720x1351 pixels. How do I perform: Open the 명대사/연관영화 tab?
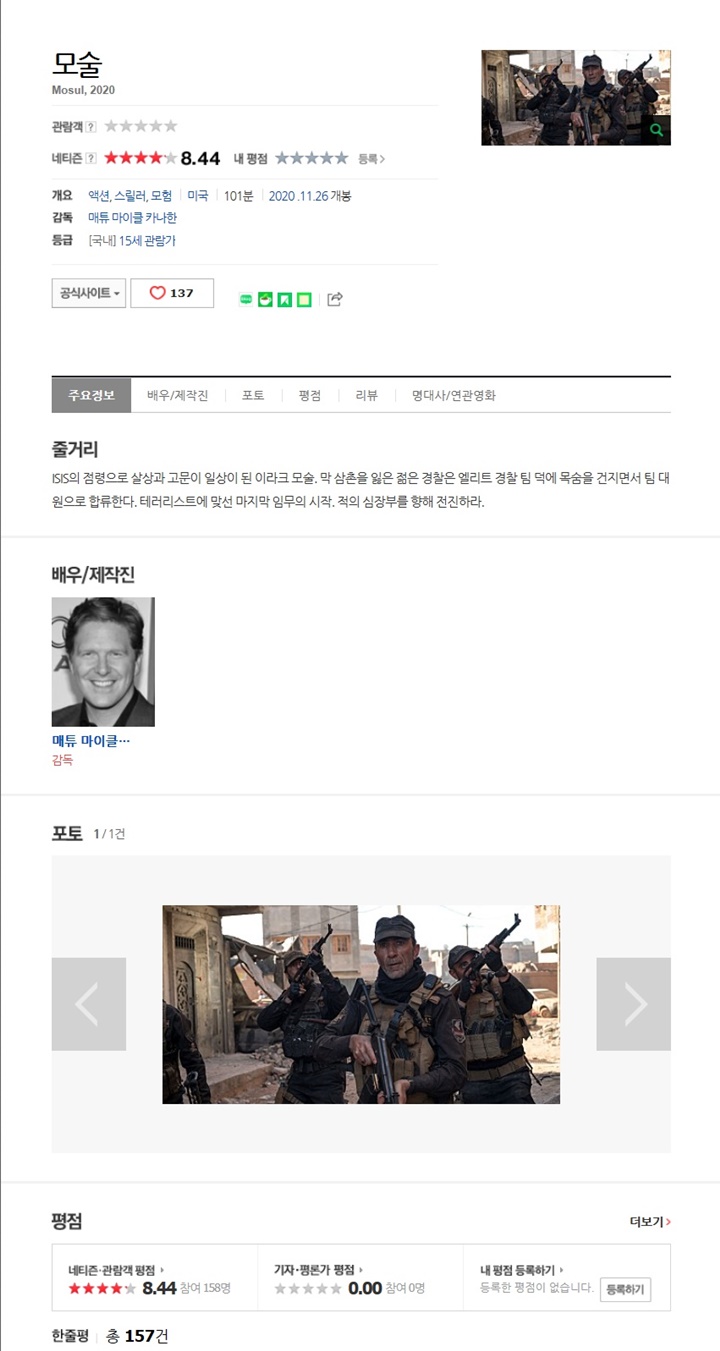453,395
